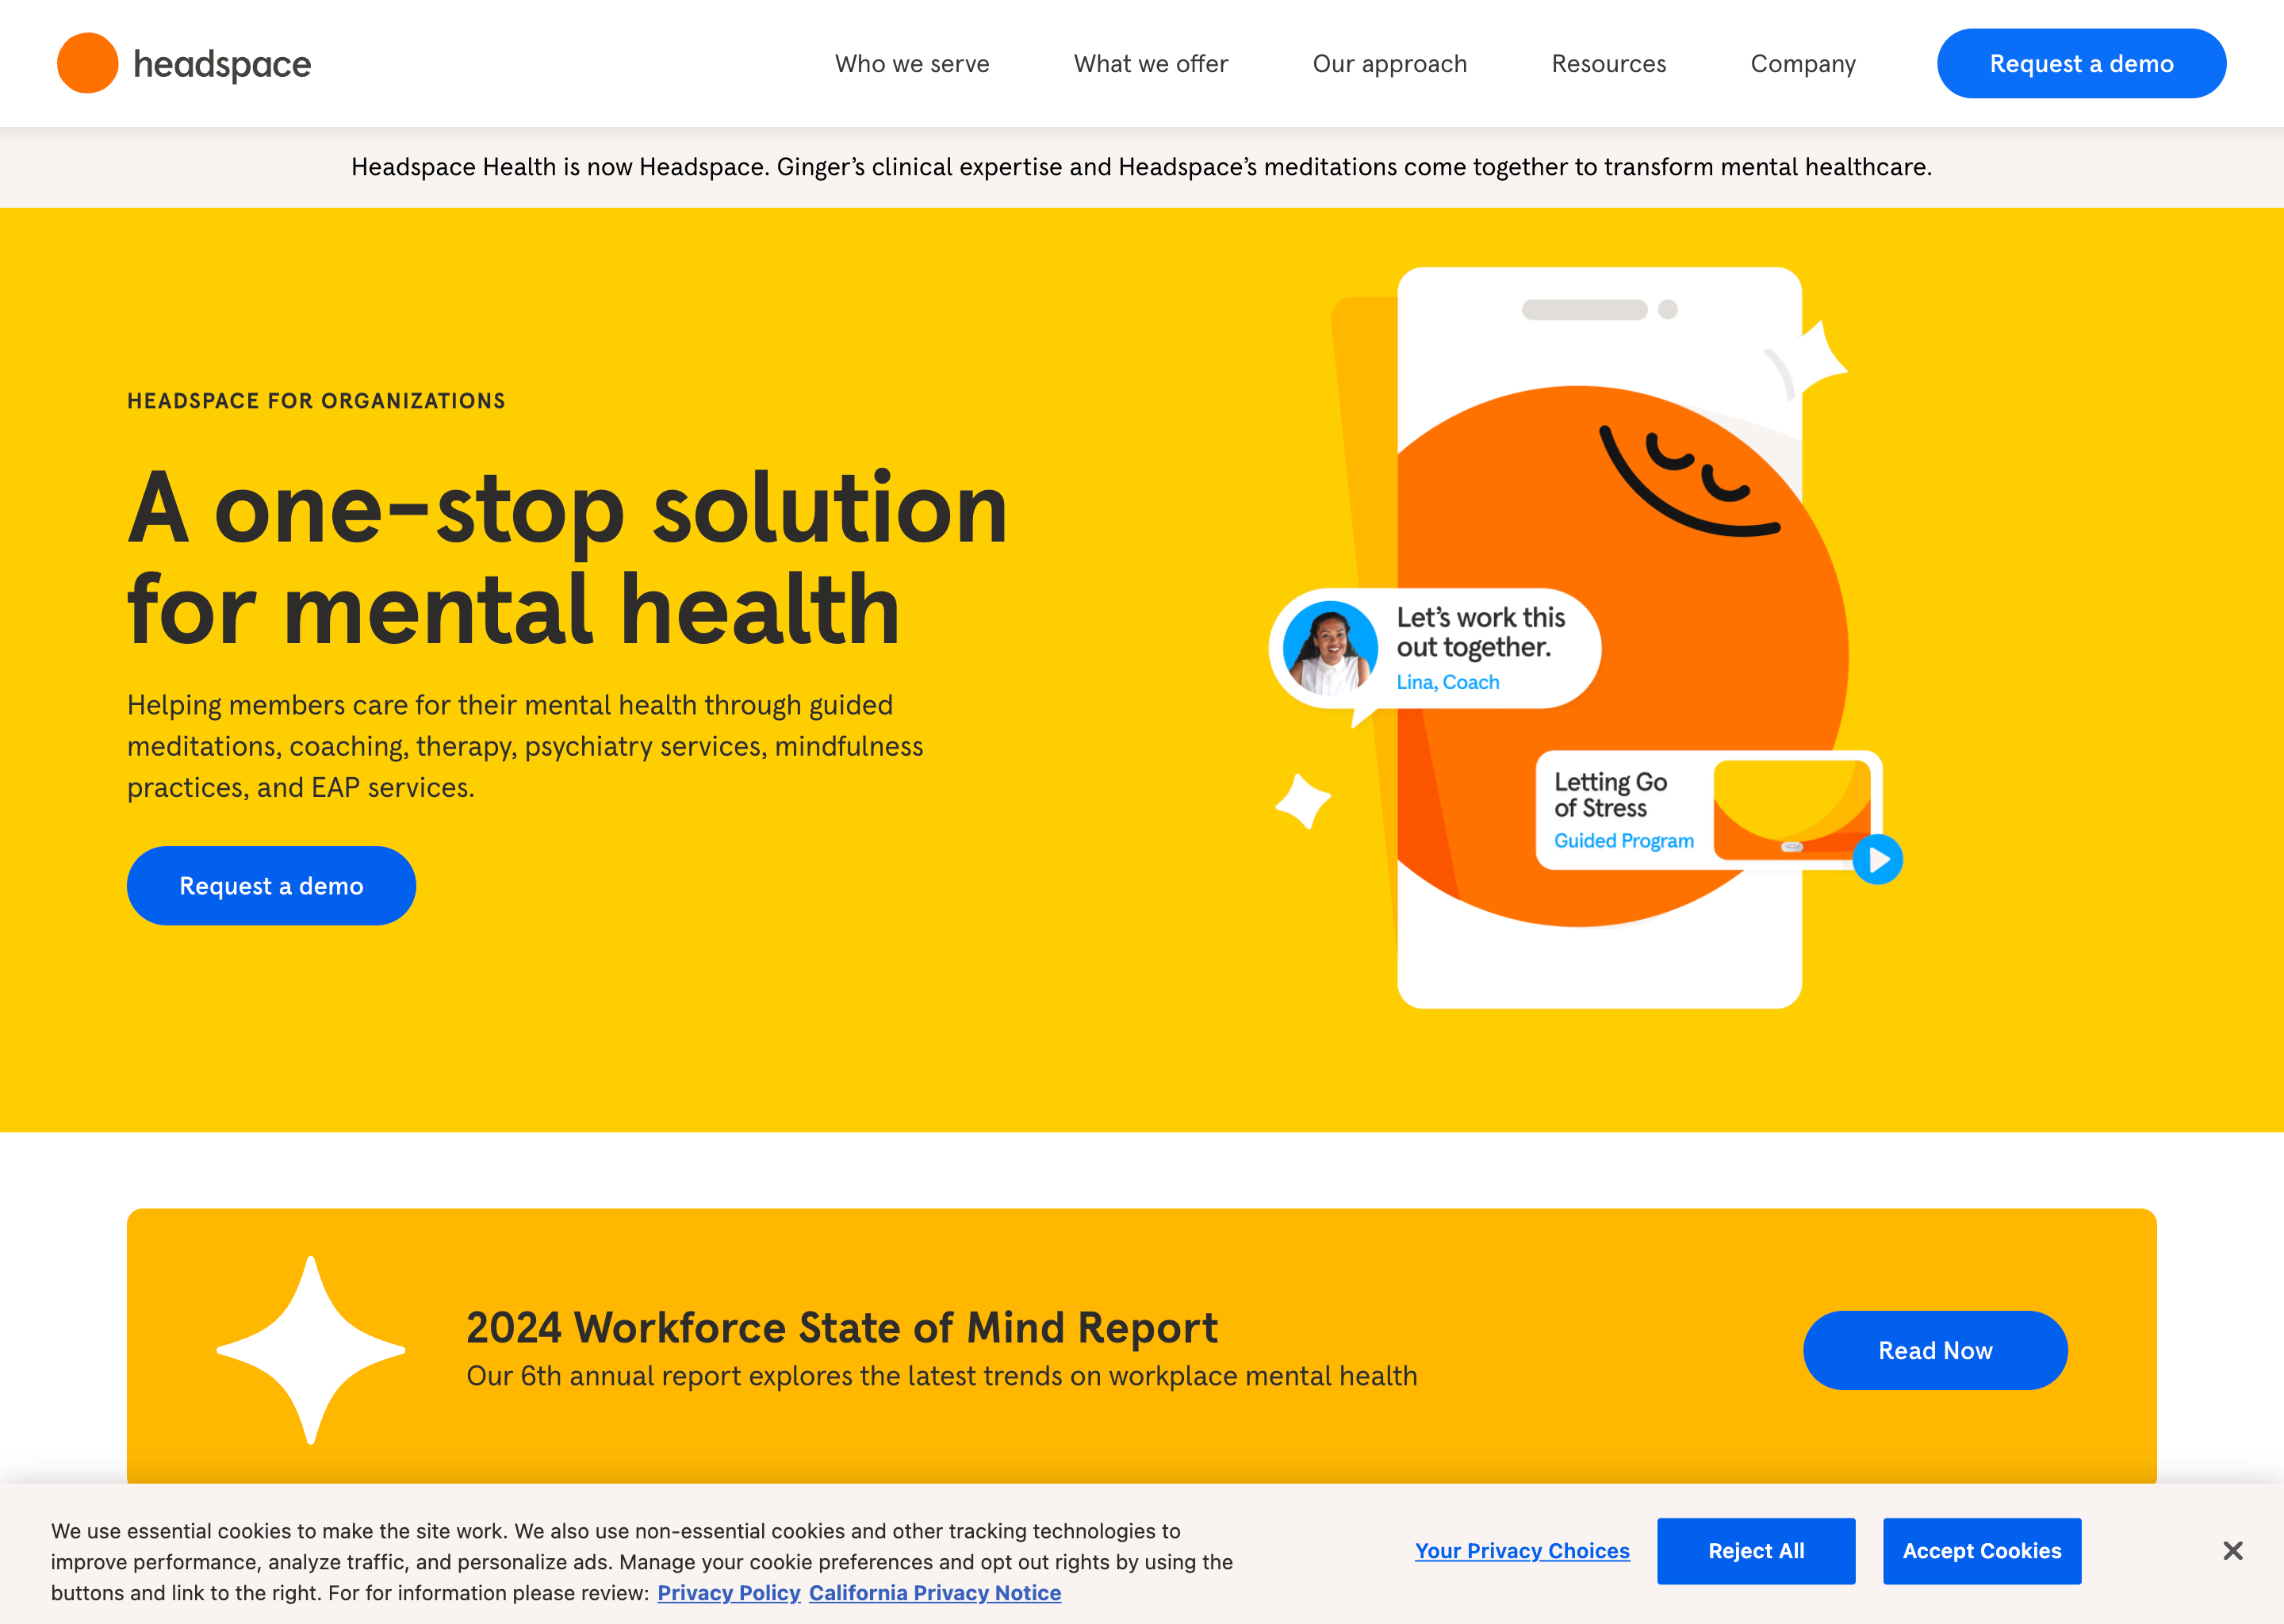
Task: Click the Guided Program label
Action: [1623, 841]
